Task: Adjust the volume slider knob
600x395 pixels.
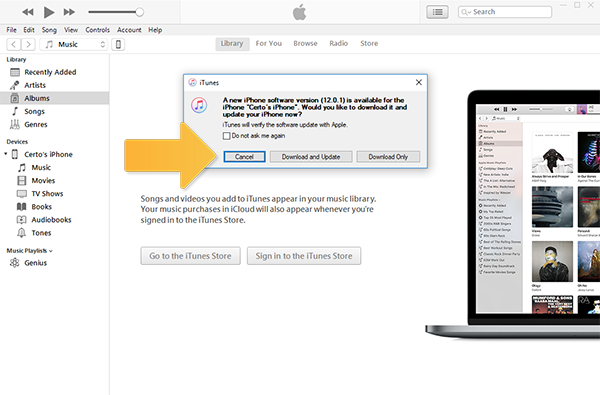Action: pos(140,12)
